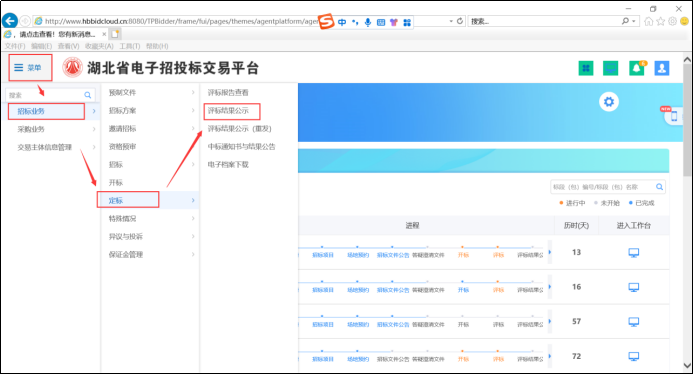This screenshot has width=694, height=375.
Task: Expand the 定标 submenu entry
Action: coord(149,201)
